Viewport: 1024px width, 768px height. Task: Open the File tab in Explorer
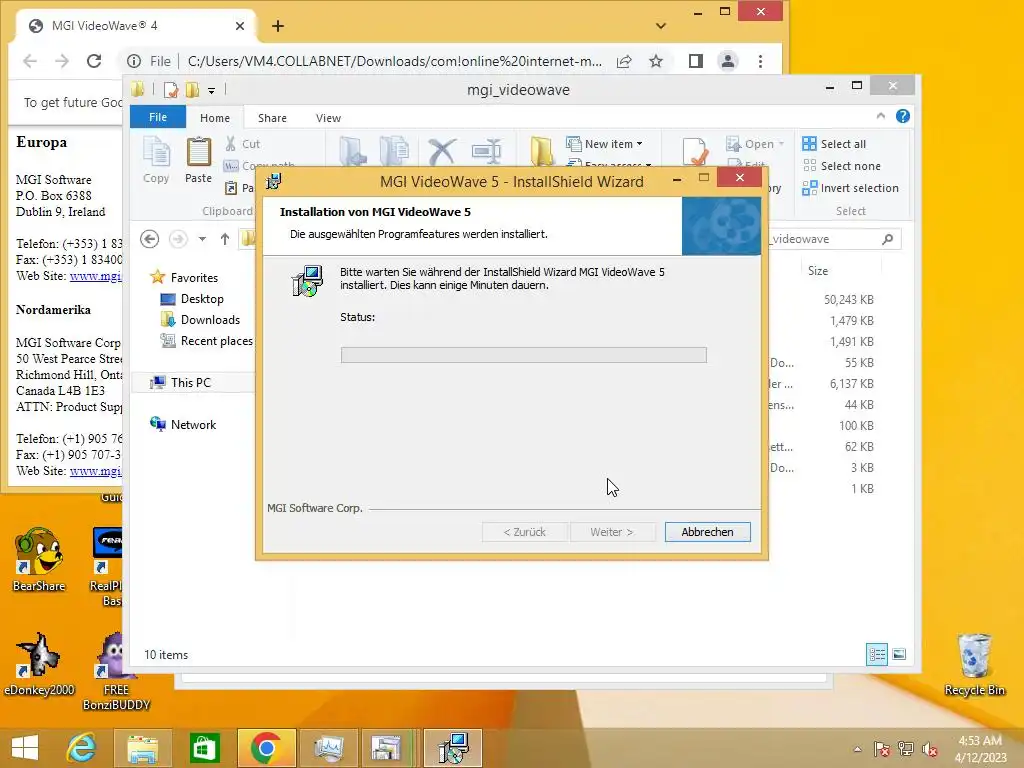pos(158,117)
